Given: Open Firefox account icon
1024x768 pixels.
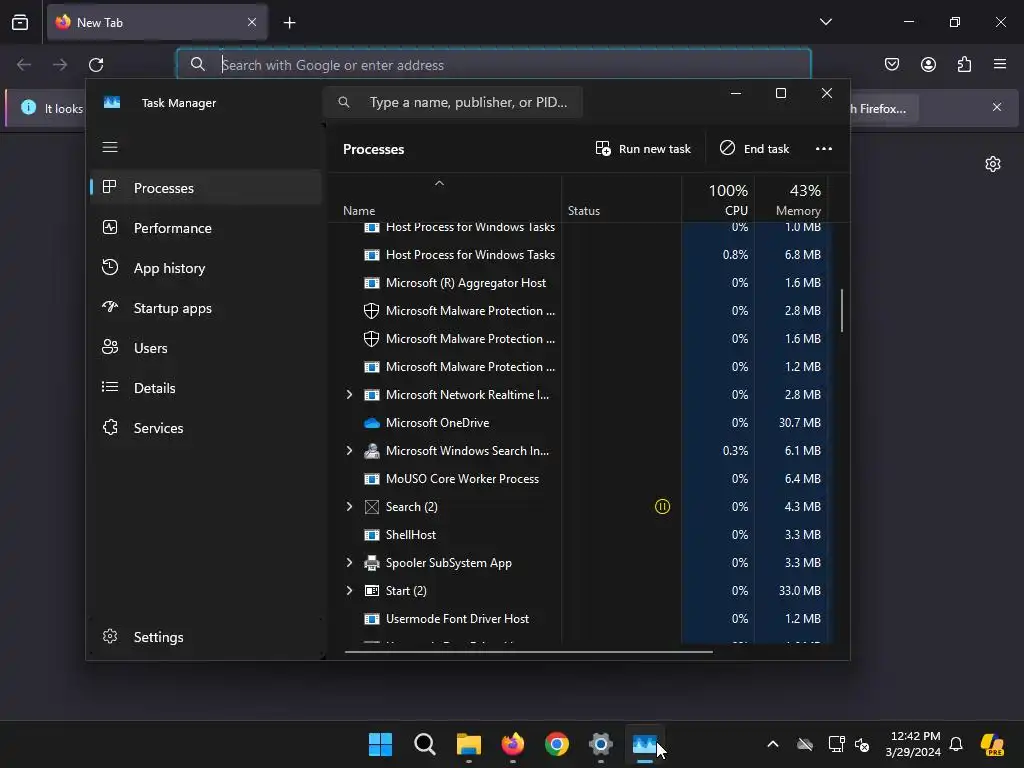Looking at the screenshot, I should [x=928, y=65].
